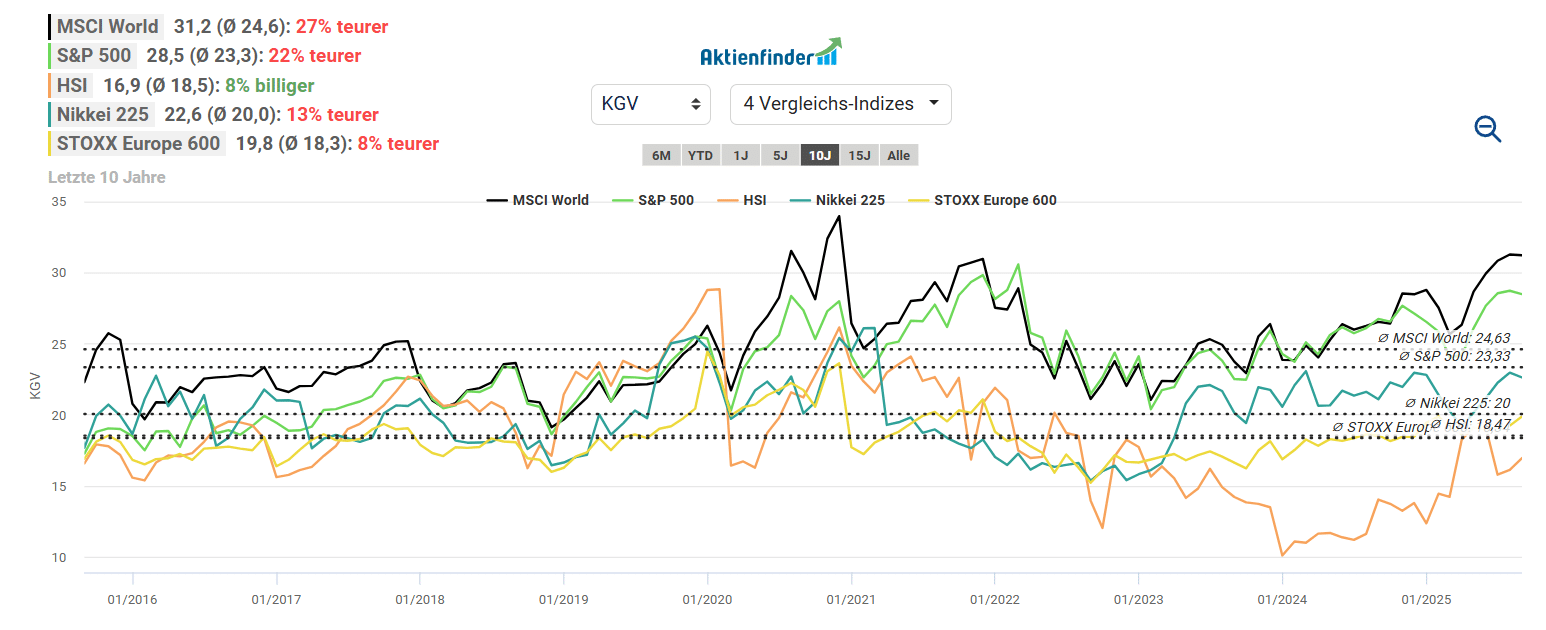Click MSCI World label in summary list
Viewport: 1546px width, 630px height.
[x=108, y=27]
